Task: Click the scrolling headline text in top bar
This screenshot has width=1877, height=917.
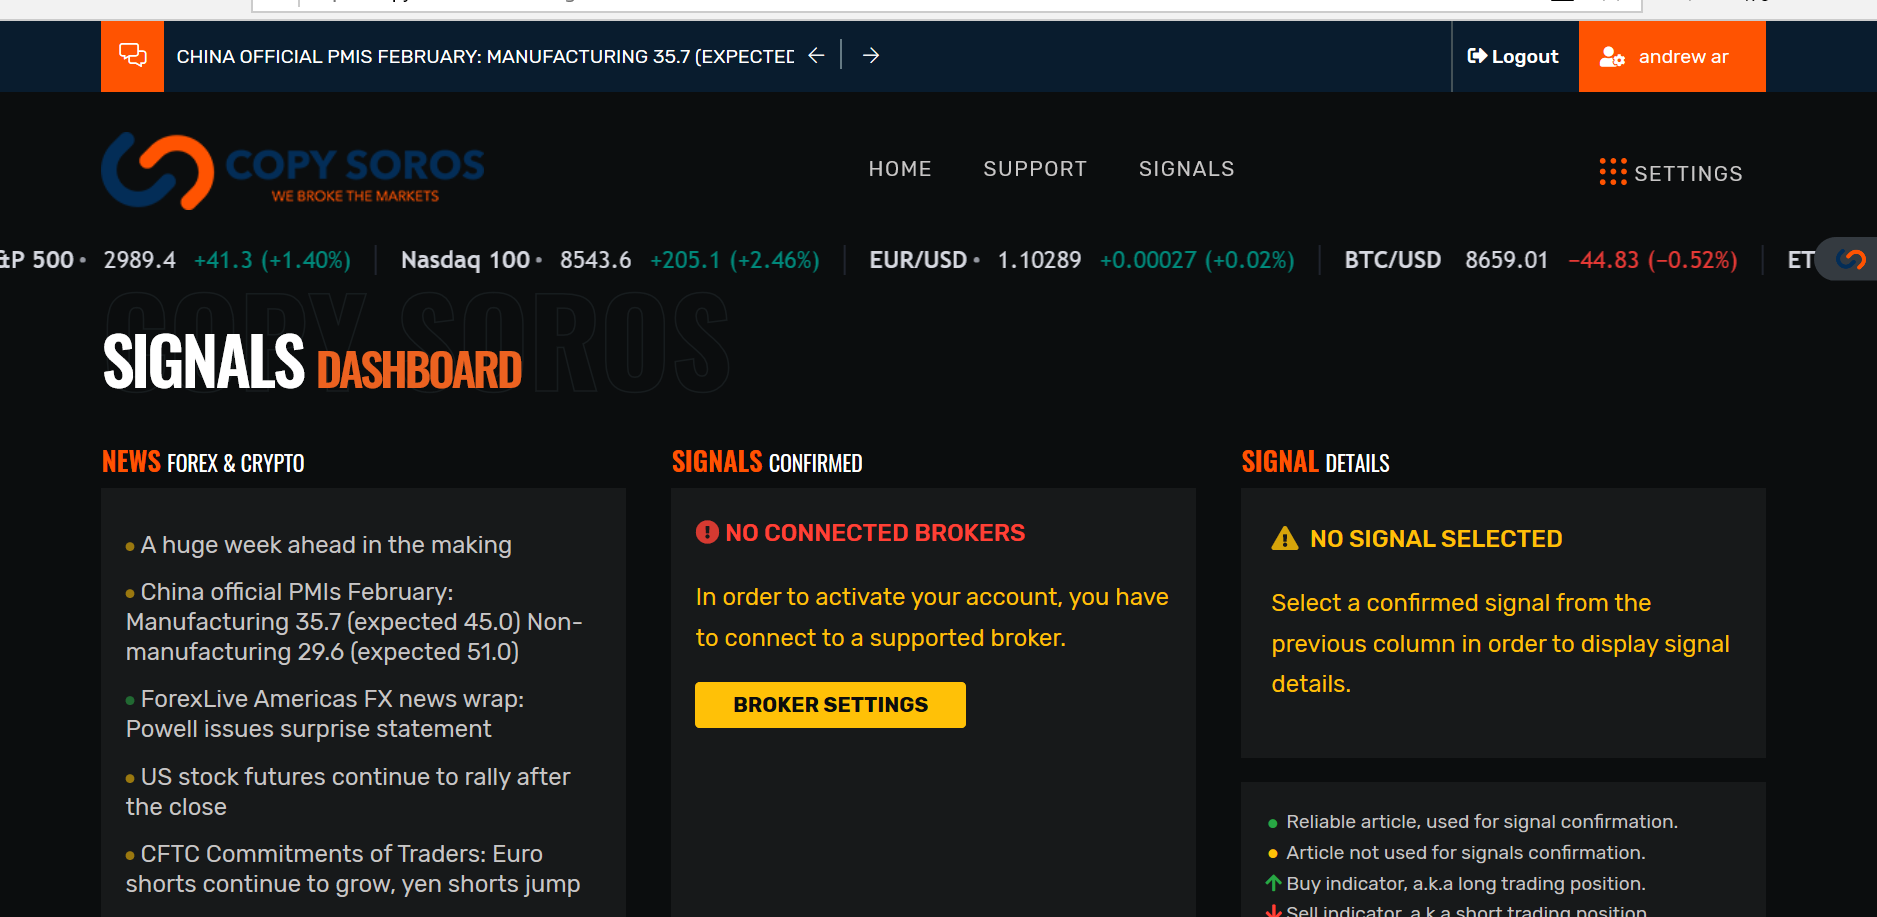Action: [x=485, y=57]
